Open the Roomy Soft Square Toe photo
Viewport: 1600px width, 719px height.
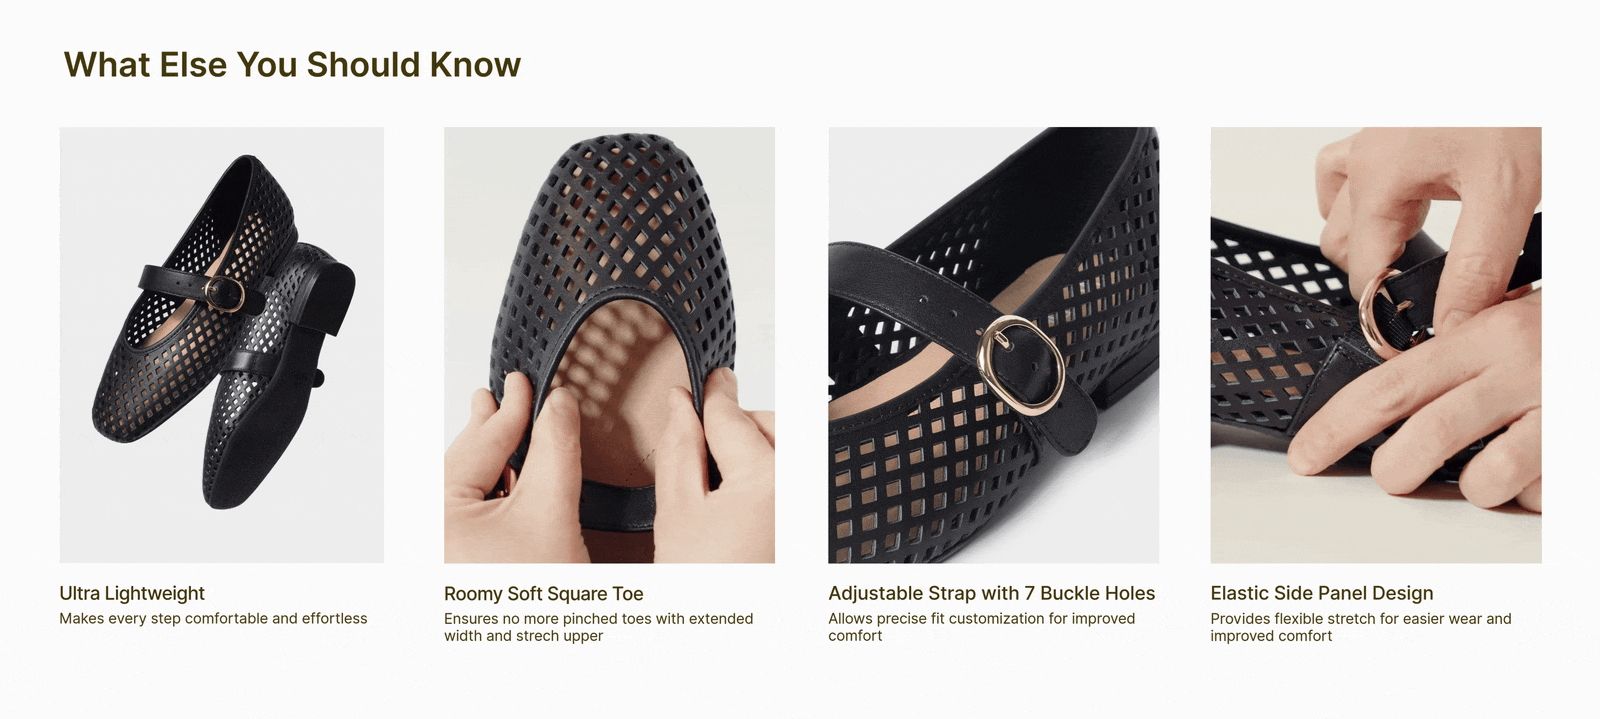tap(609, 344)
